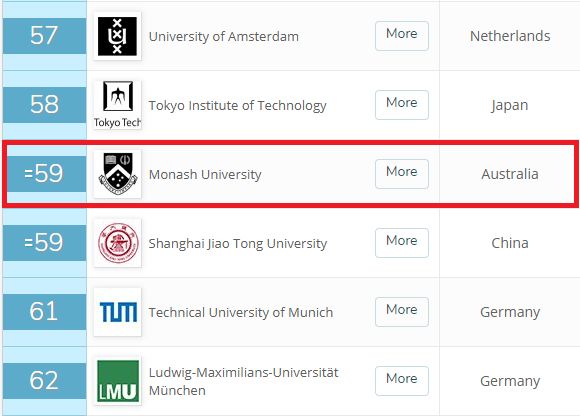
Task: Show More for Shanghai Jiao Tong University
Action: click(x=402, y=243)
